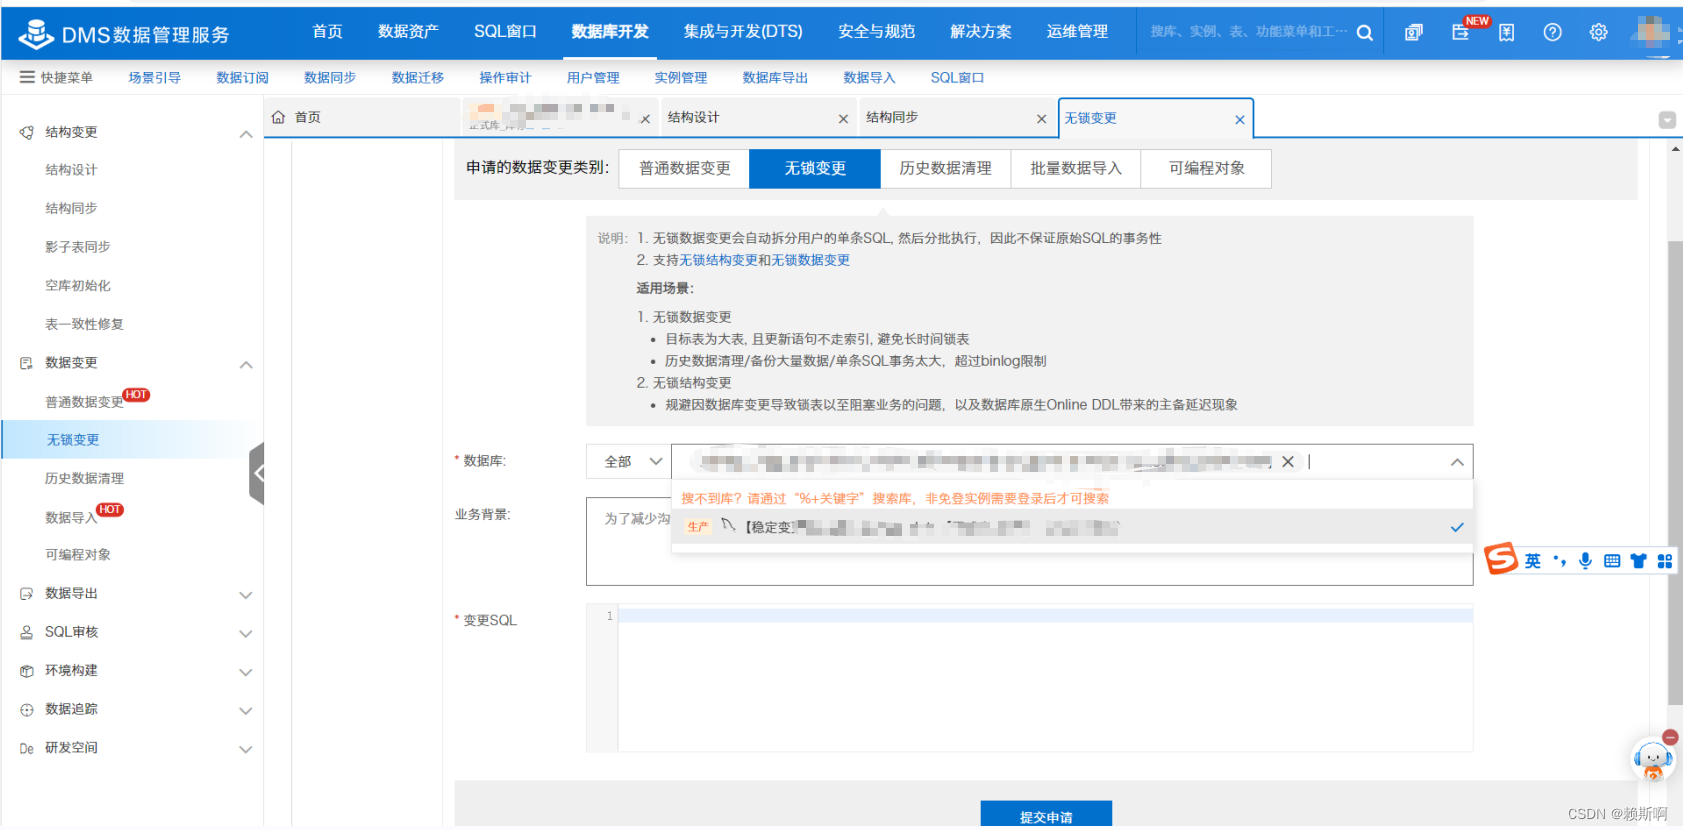
Task: Select the 无锁变更 change type button
Action: (815, 168)
